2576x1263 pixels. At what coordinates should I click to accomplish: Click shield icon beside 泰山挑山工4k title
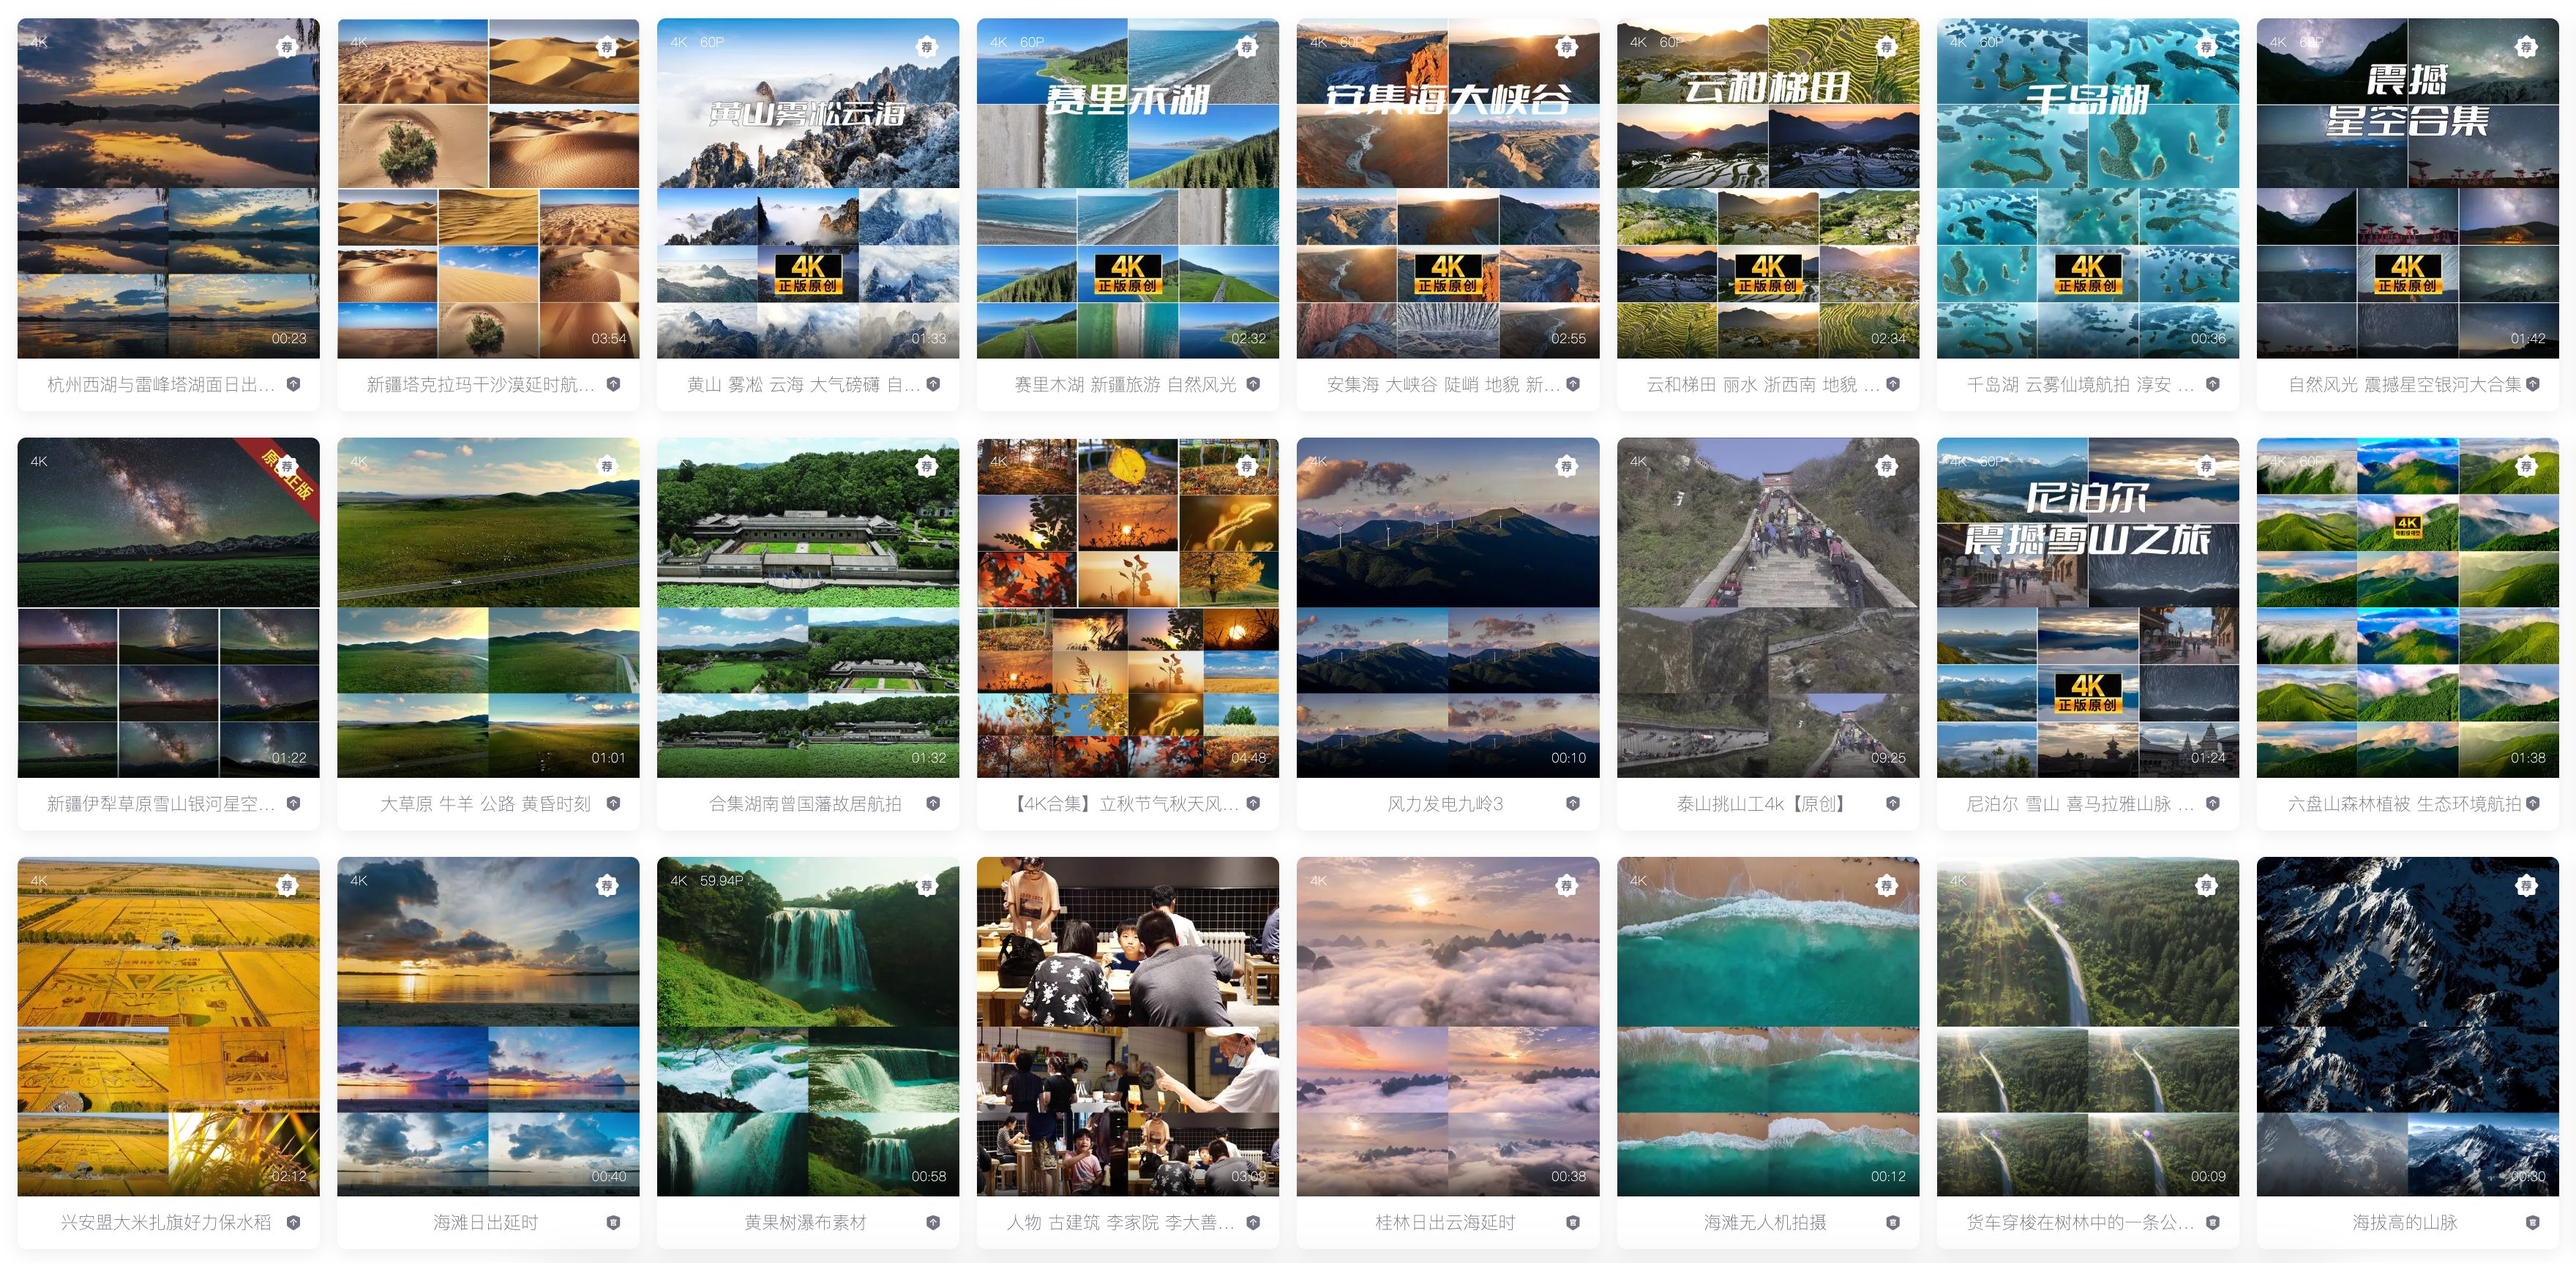coord(1893,803)
